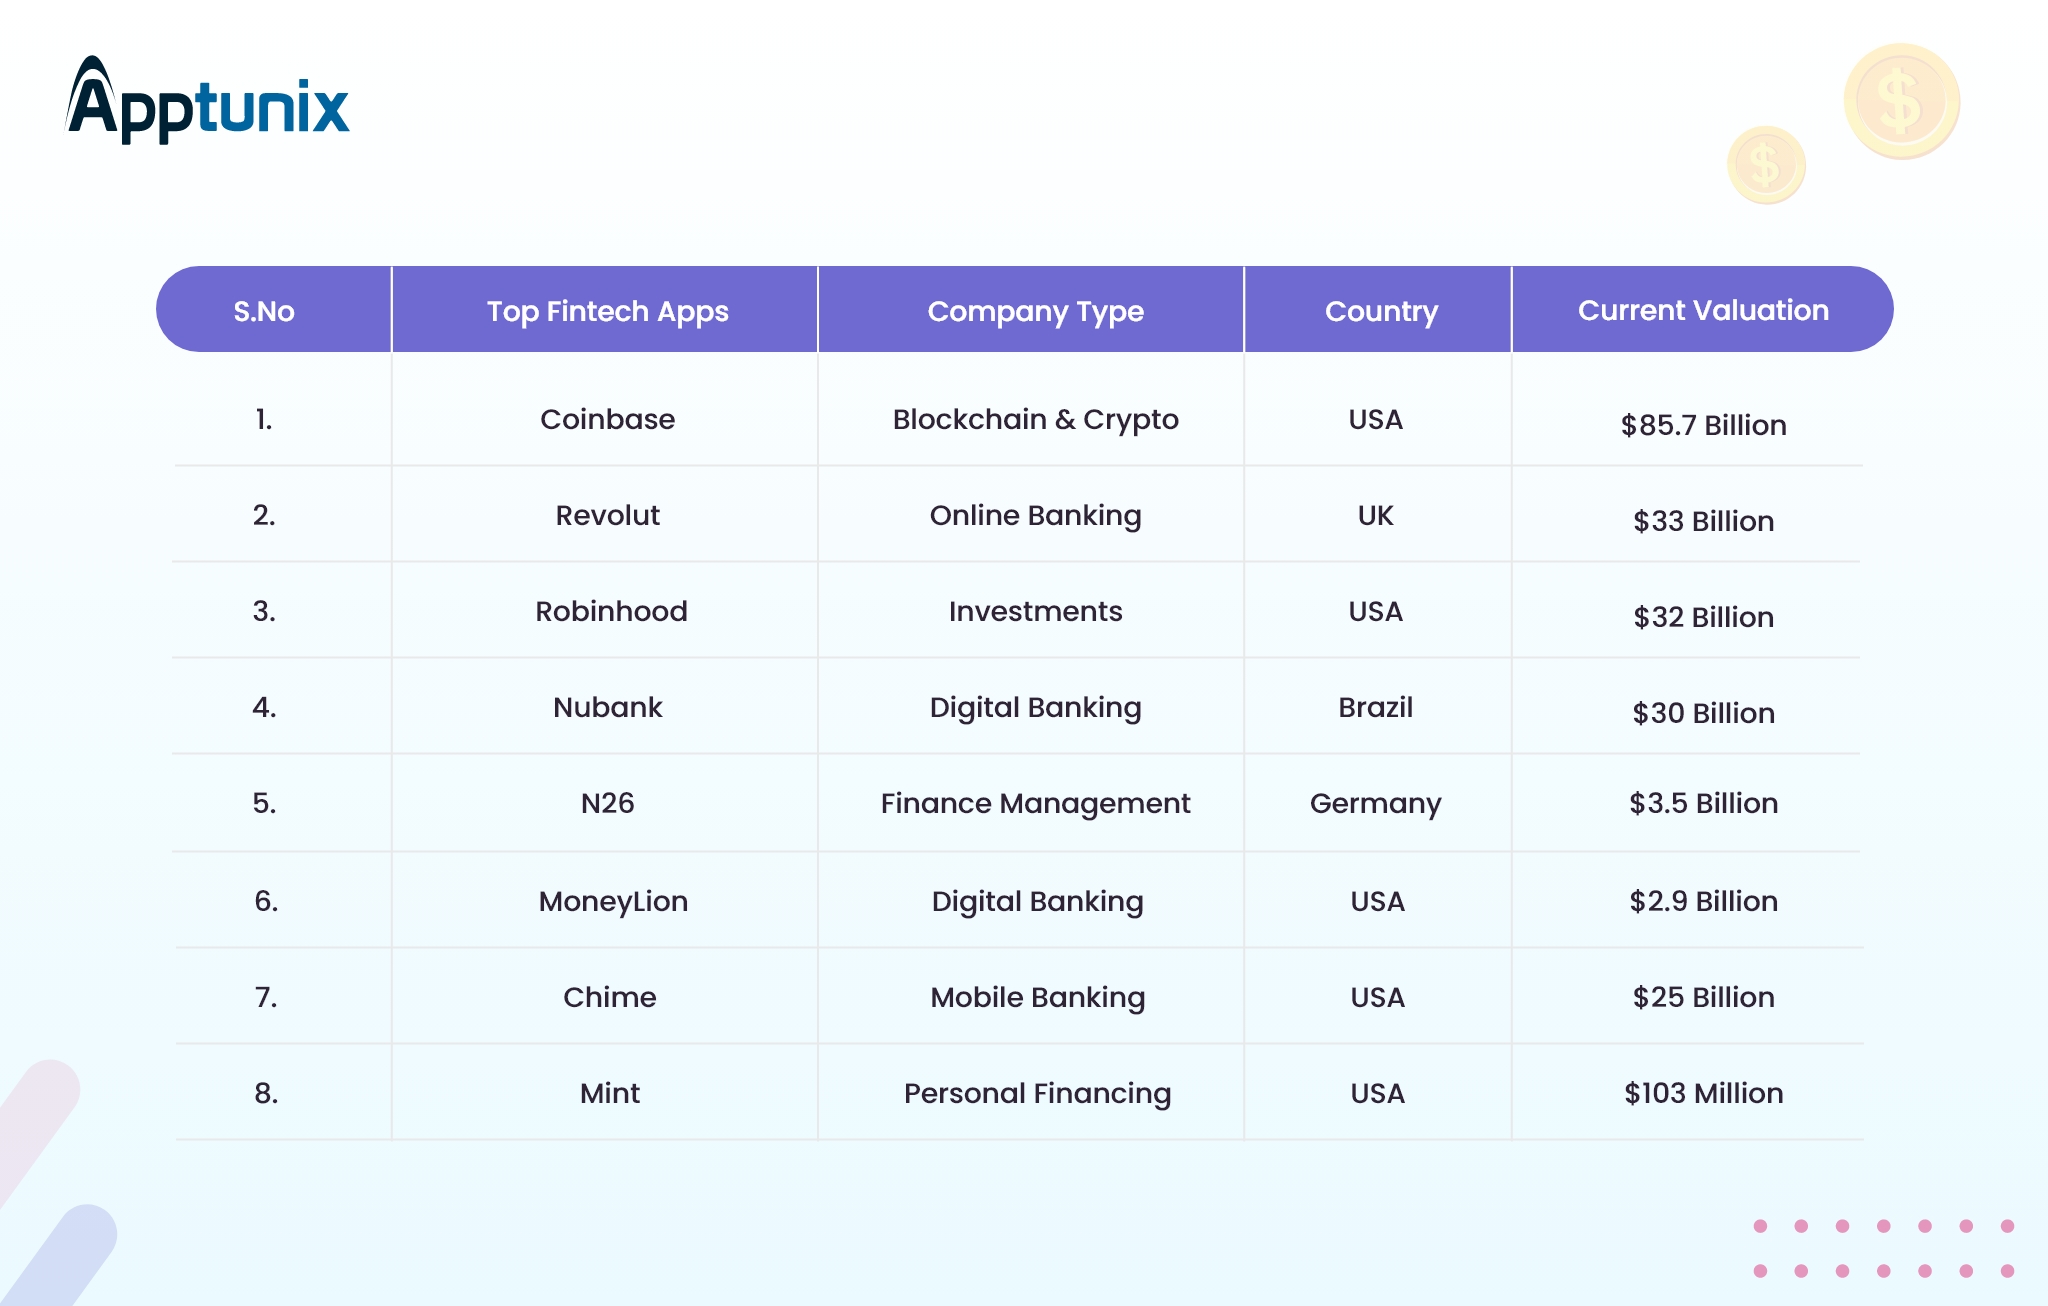Click the Nubank cell
This screenshot has width=2048, height=1306.
coord(607,707)
